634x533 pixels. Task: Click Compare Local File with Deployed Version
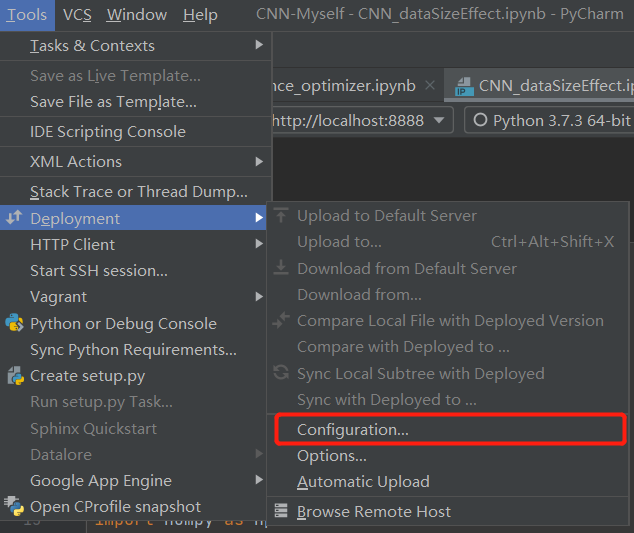tap(448, 321)
